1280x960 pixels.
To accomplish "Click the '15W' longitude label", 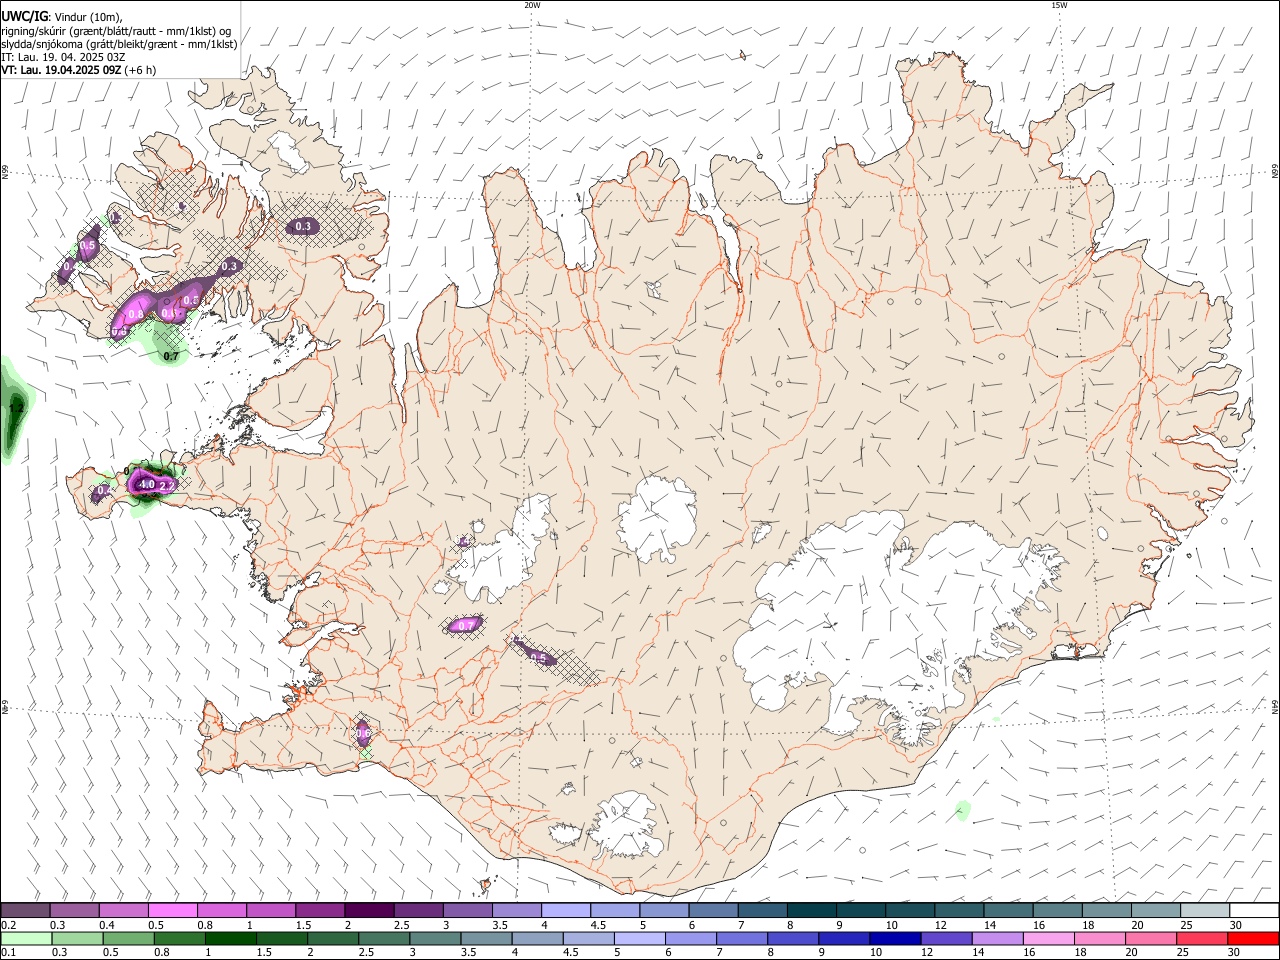I will coord(1059,5).
